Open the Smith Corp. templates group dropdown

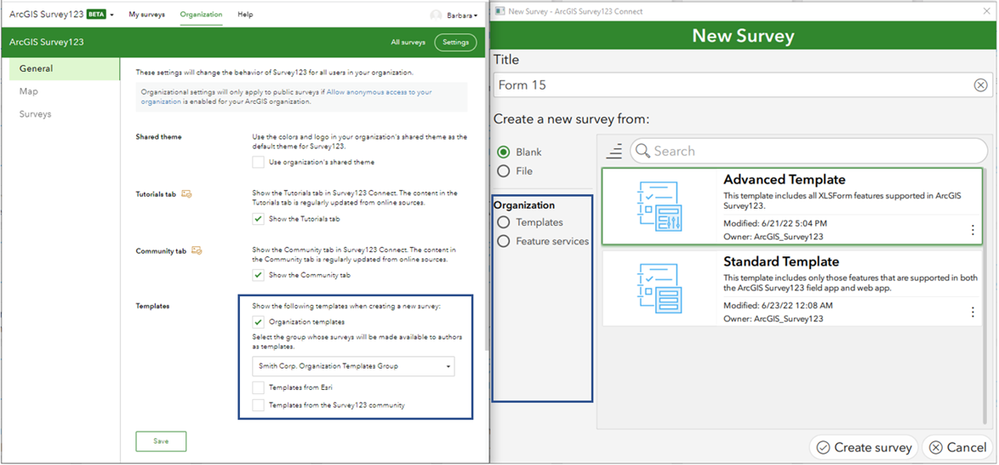coord(354,366)
